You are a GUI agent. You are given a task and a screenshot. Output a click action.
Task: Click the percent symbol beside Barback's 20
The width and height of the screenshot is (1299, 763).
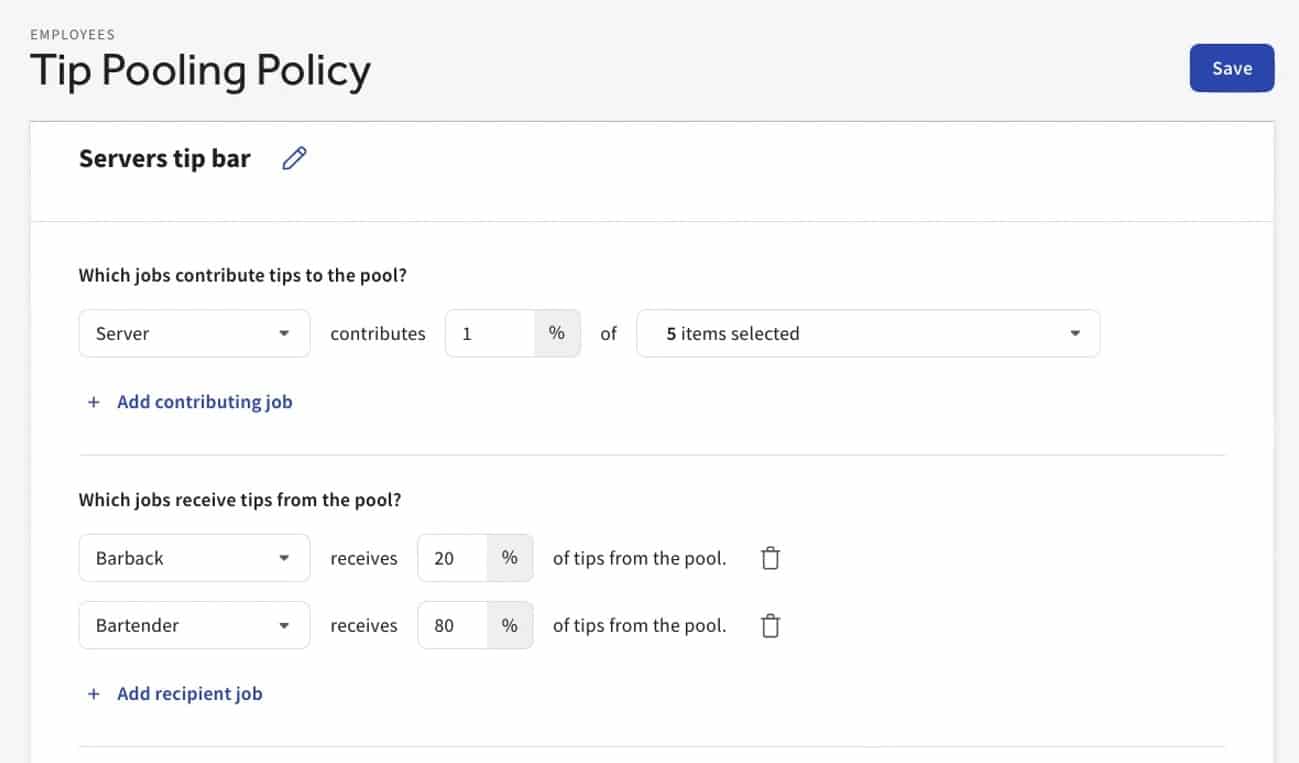pos(510,558)
